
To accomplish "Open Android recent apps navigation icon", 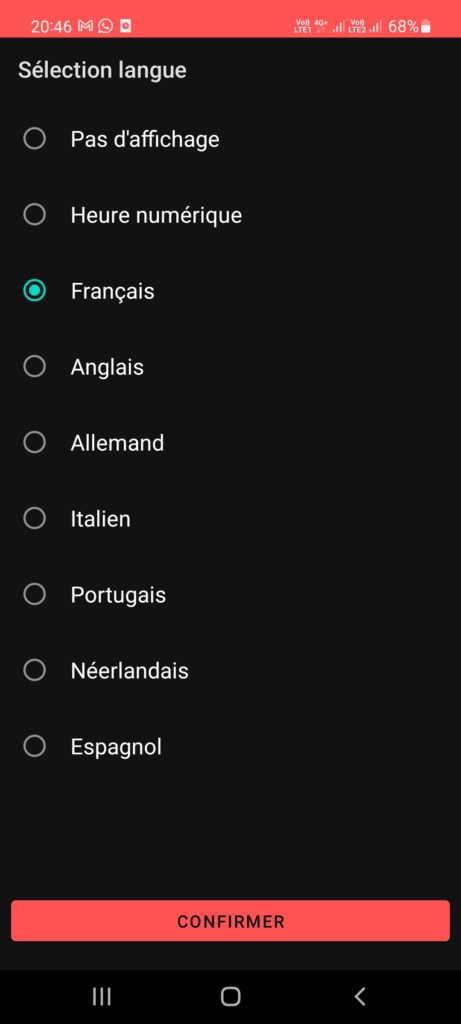I will pos(101,996).
